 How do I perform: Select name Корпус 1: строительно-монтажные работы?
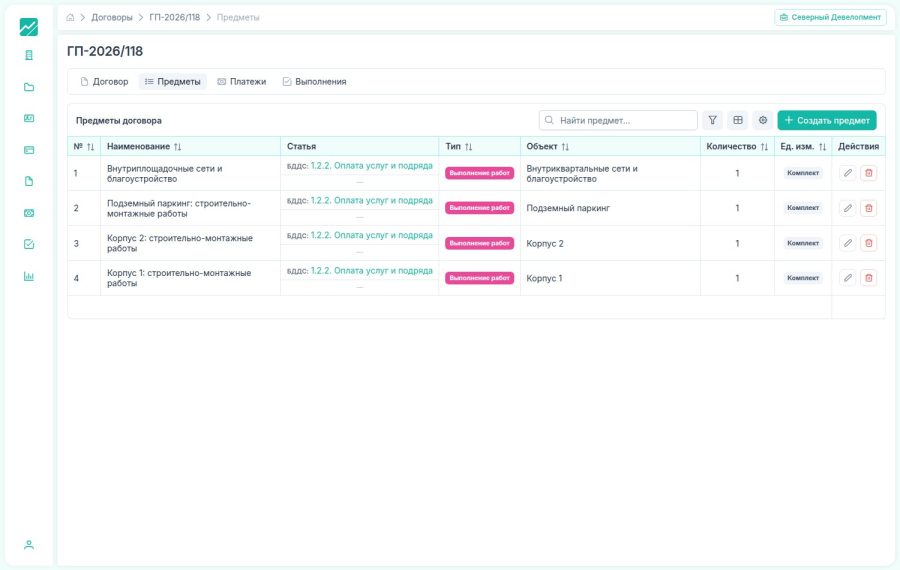[x=179, y=278]
